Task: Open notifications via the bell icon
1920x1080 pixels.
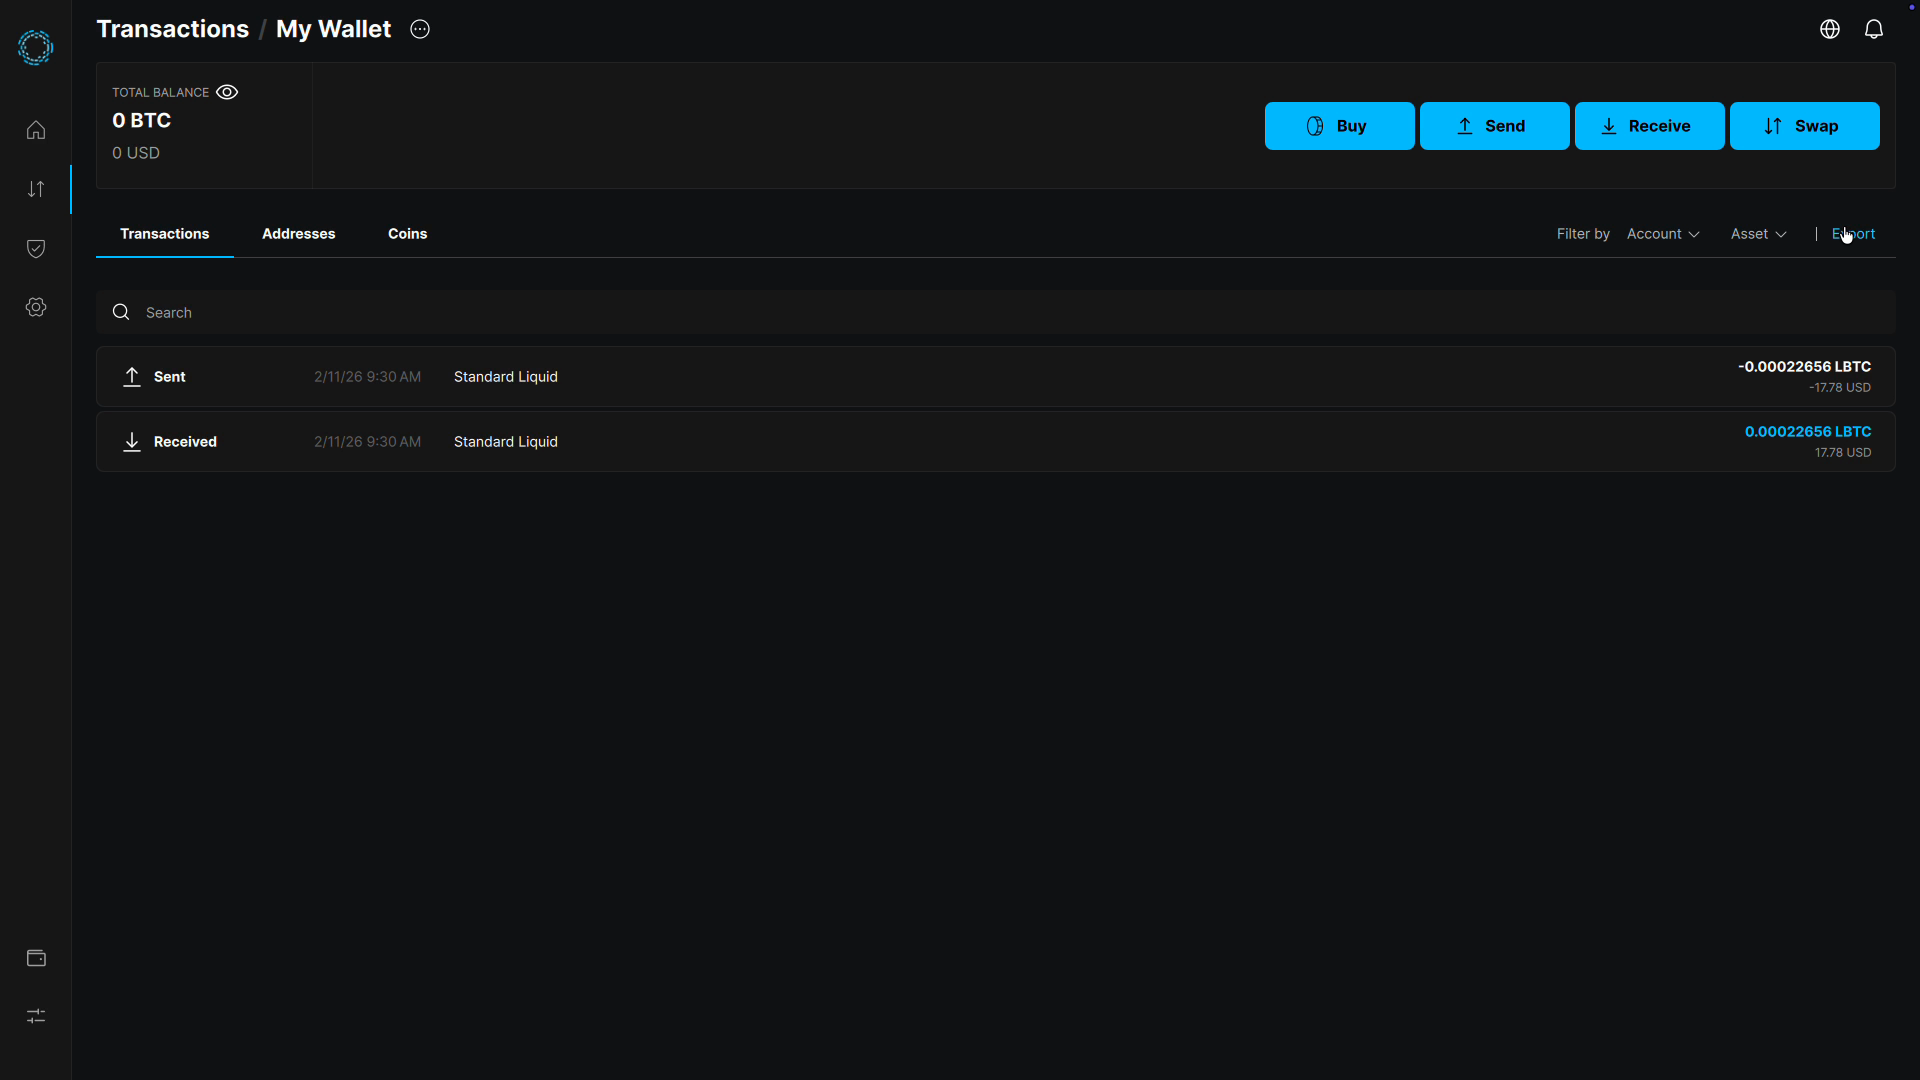Action: (x=1874, y=29)
